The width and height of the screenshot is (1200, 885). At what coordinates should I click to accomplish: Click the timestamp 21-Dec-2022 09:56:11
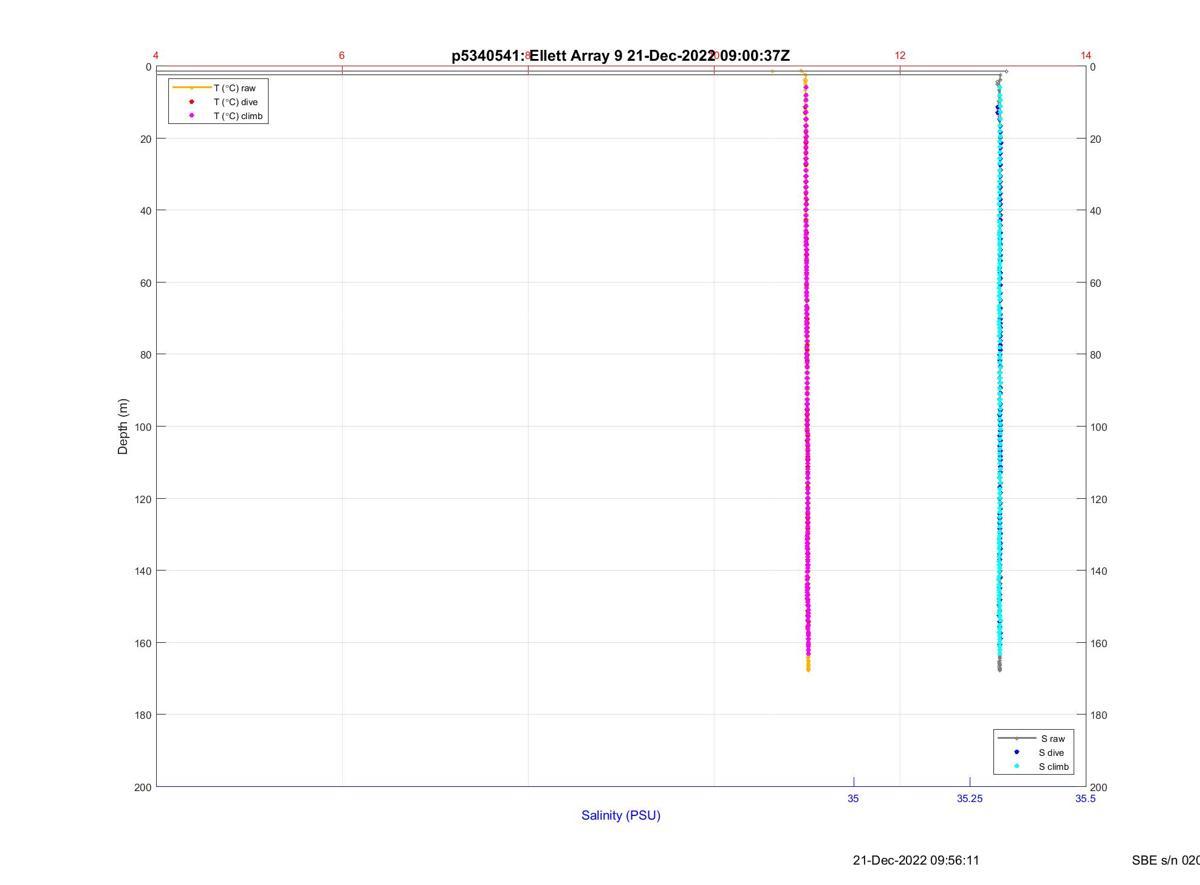(x=916, y=860)
